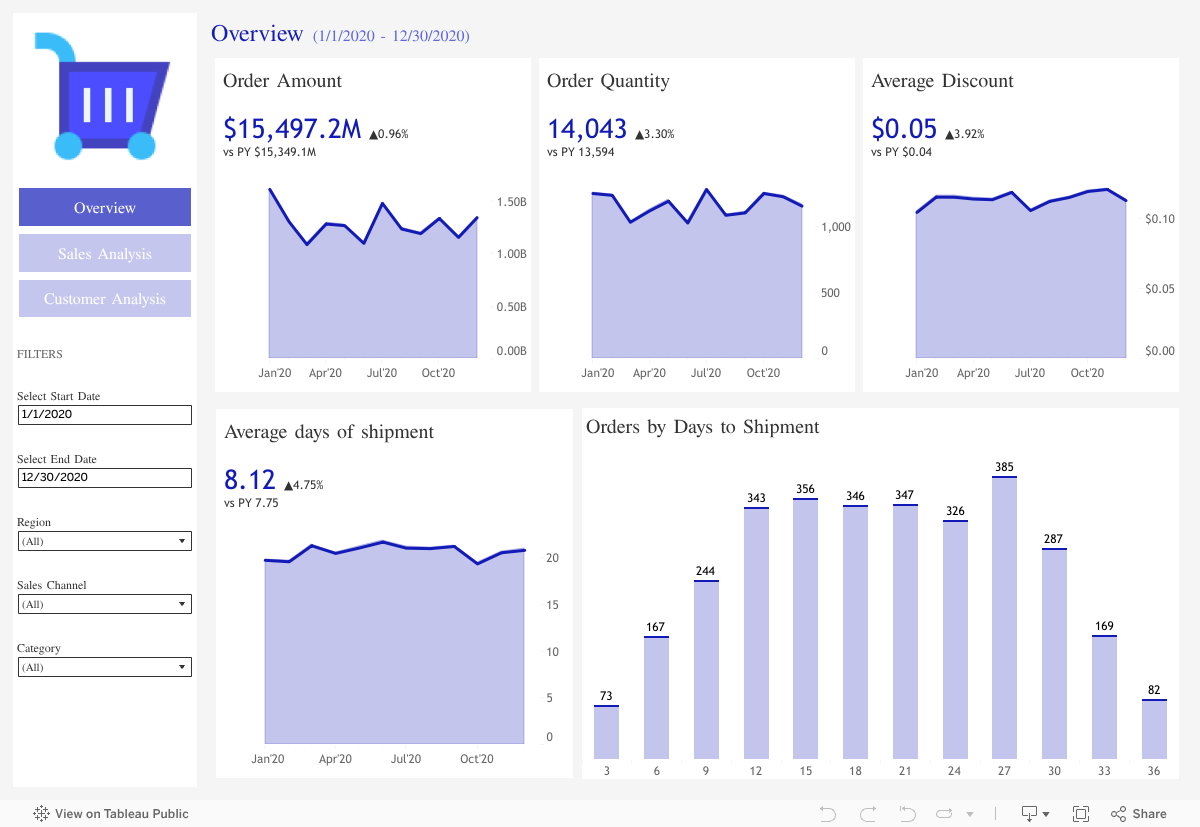Click the Redo arrow icon
The width and height of the screenshot is (1200, 827).
coord(867,814)
